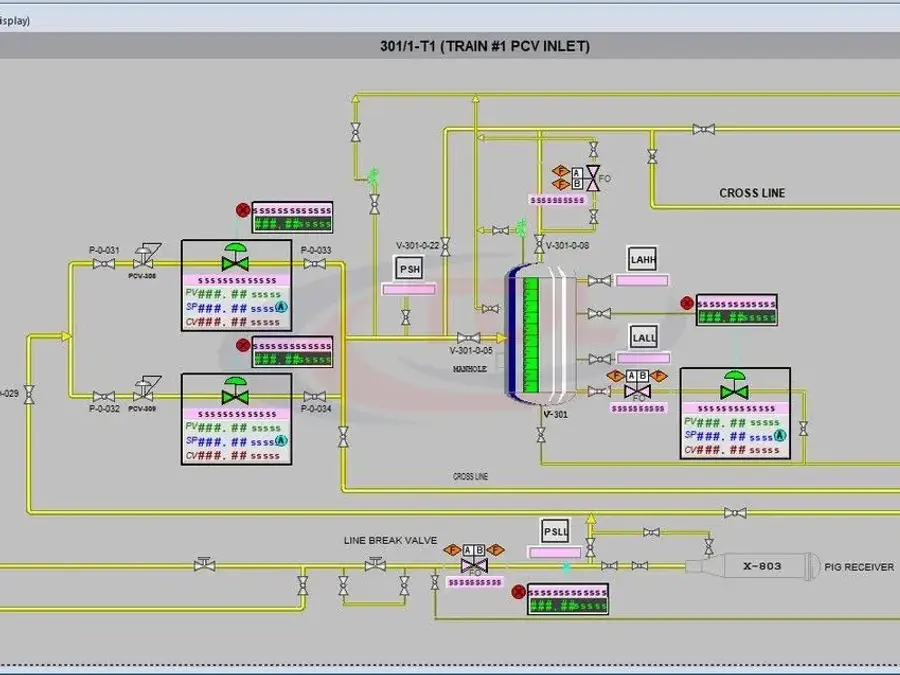Select the pink FO shutdown valve near CROSS LINE
The width and height of the screenshot is (900, 675).
(593, 179)
